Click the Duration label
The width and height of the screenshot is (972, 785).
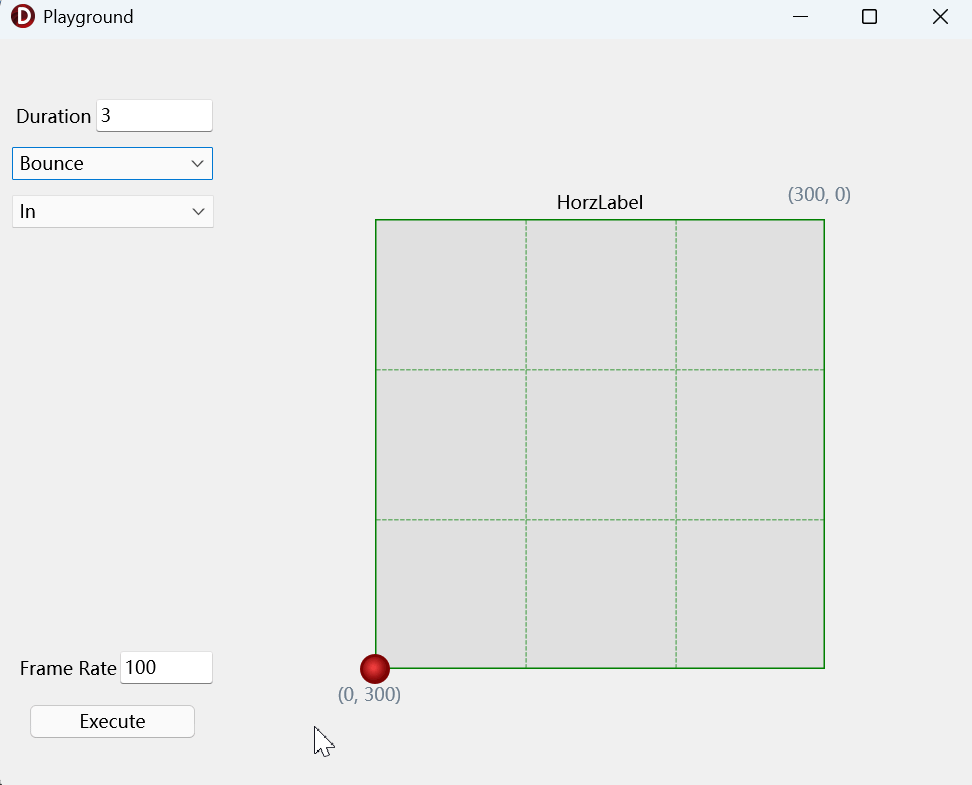tap(53, 117)
